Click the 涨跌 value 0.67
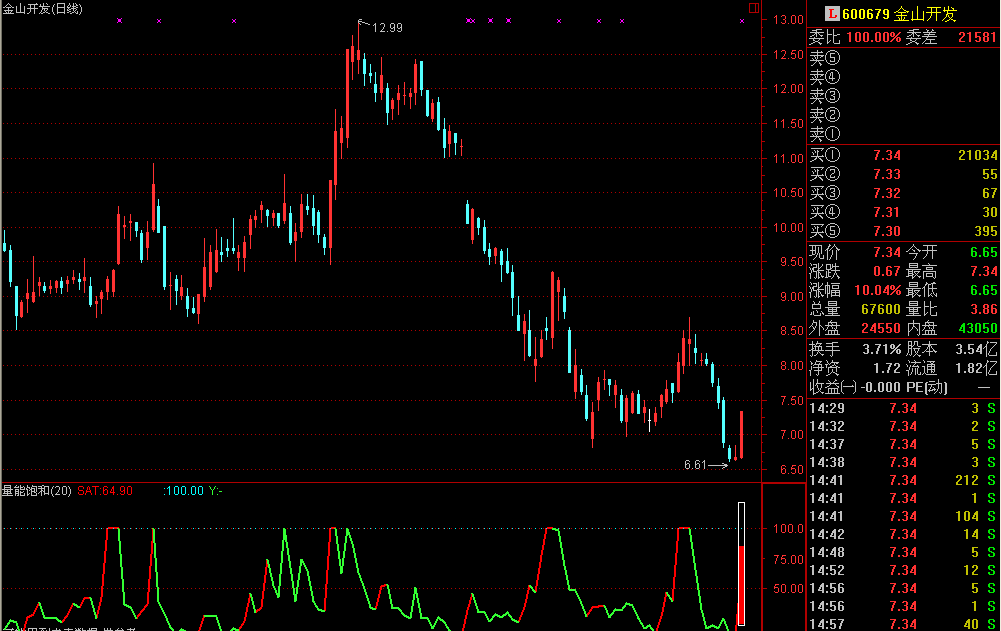 [887, 271]
